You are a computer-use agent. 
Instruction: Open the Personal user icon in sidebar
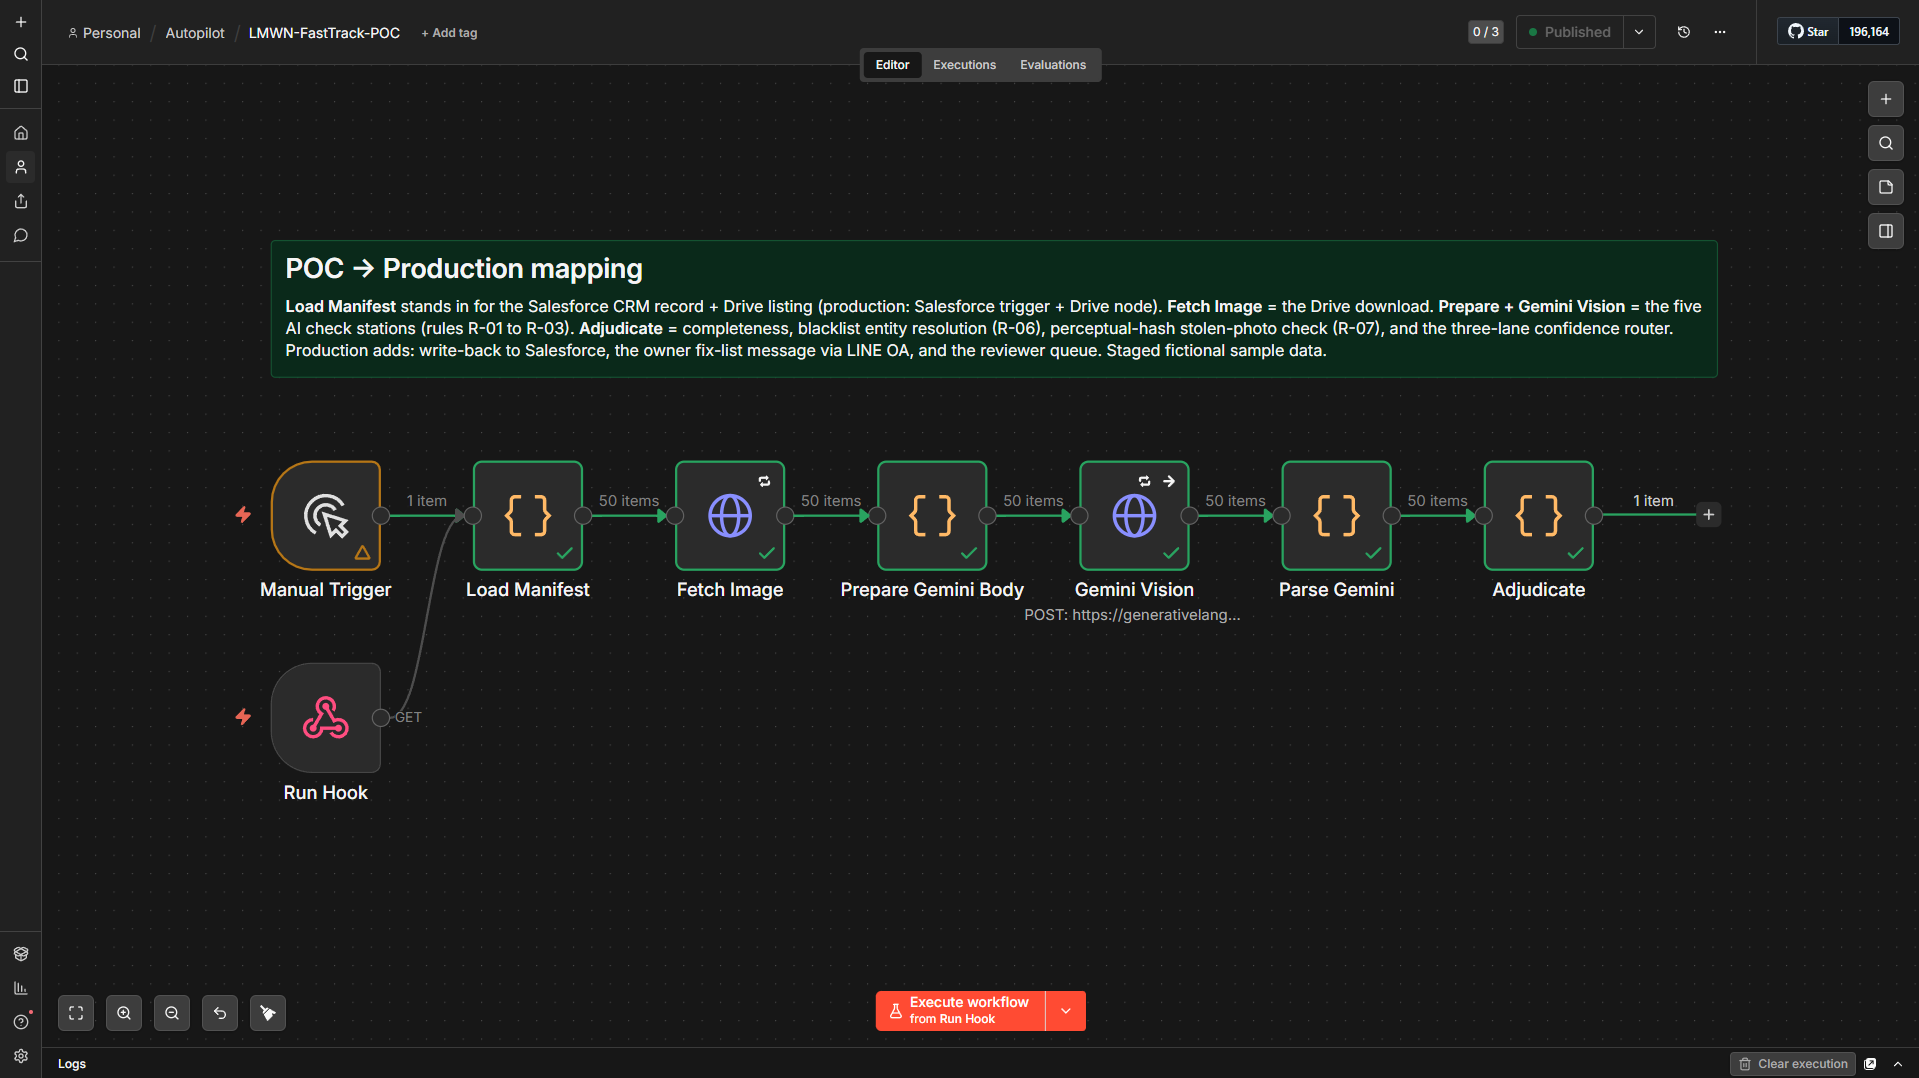coord(21,167)
